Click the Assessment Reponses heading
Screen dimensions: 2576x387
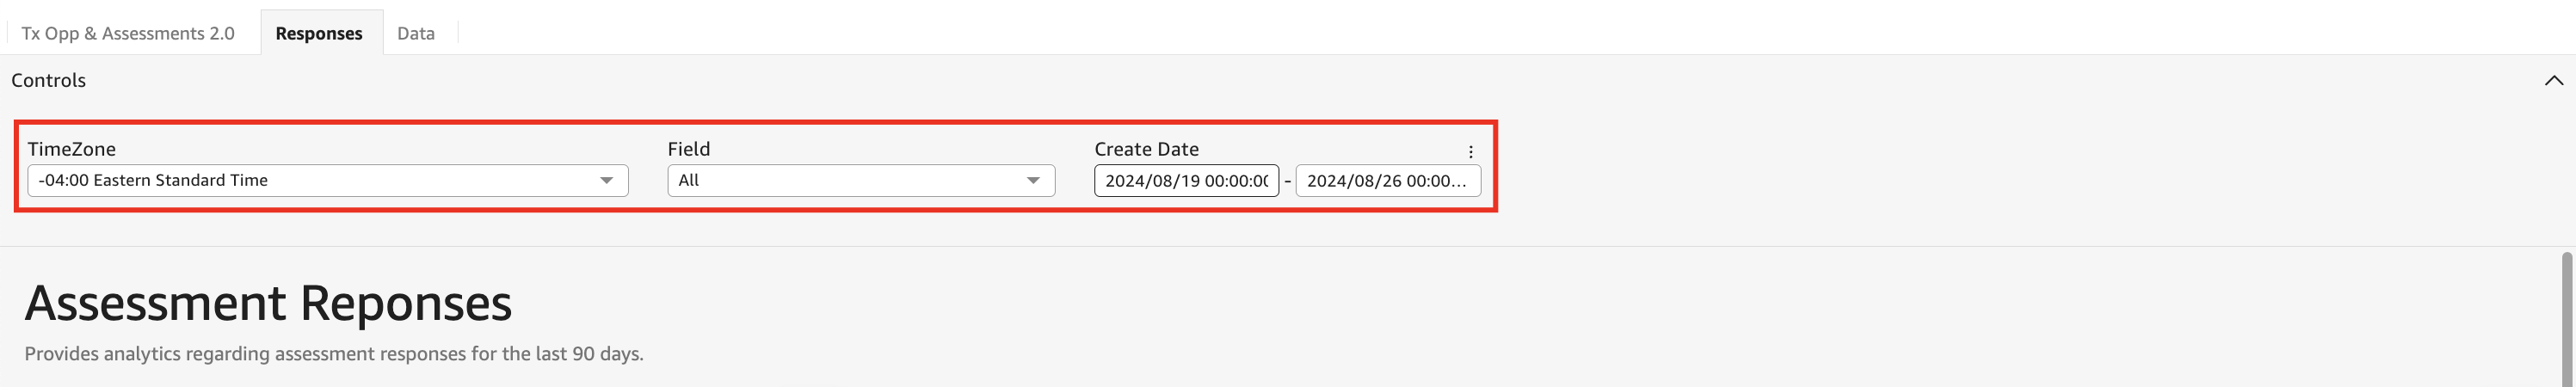tap(268, 303)
